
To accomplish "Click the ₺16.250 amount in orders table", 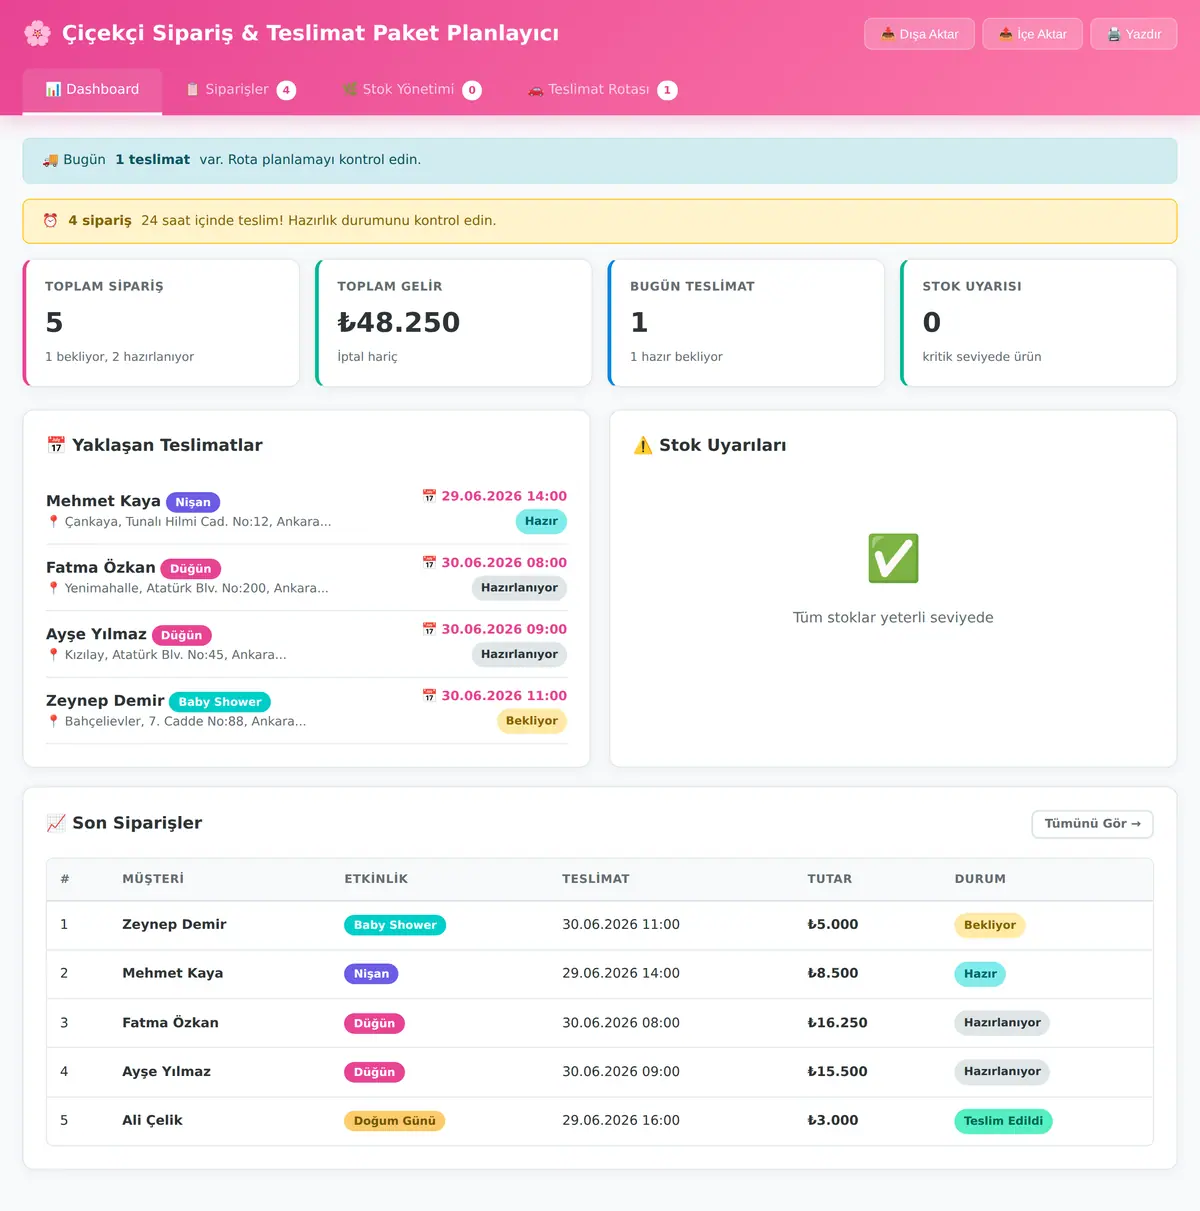I will pyautogui.click(x=838, y=1023).
